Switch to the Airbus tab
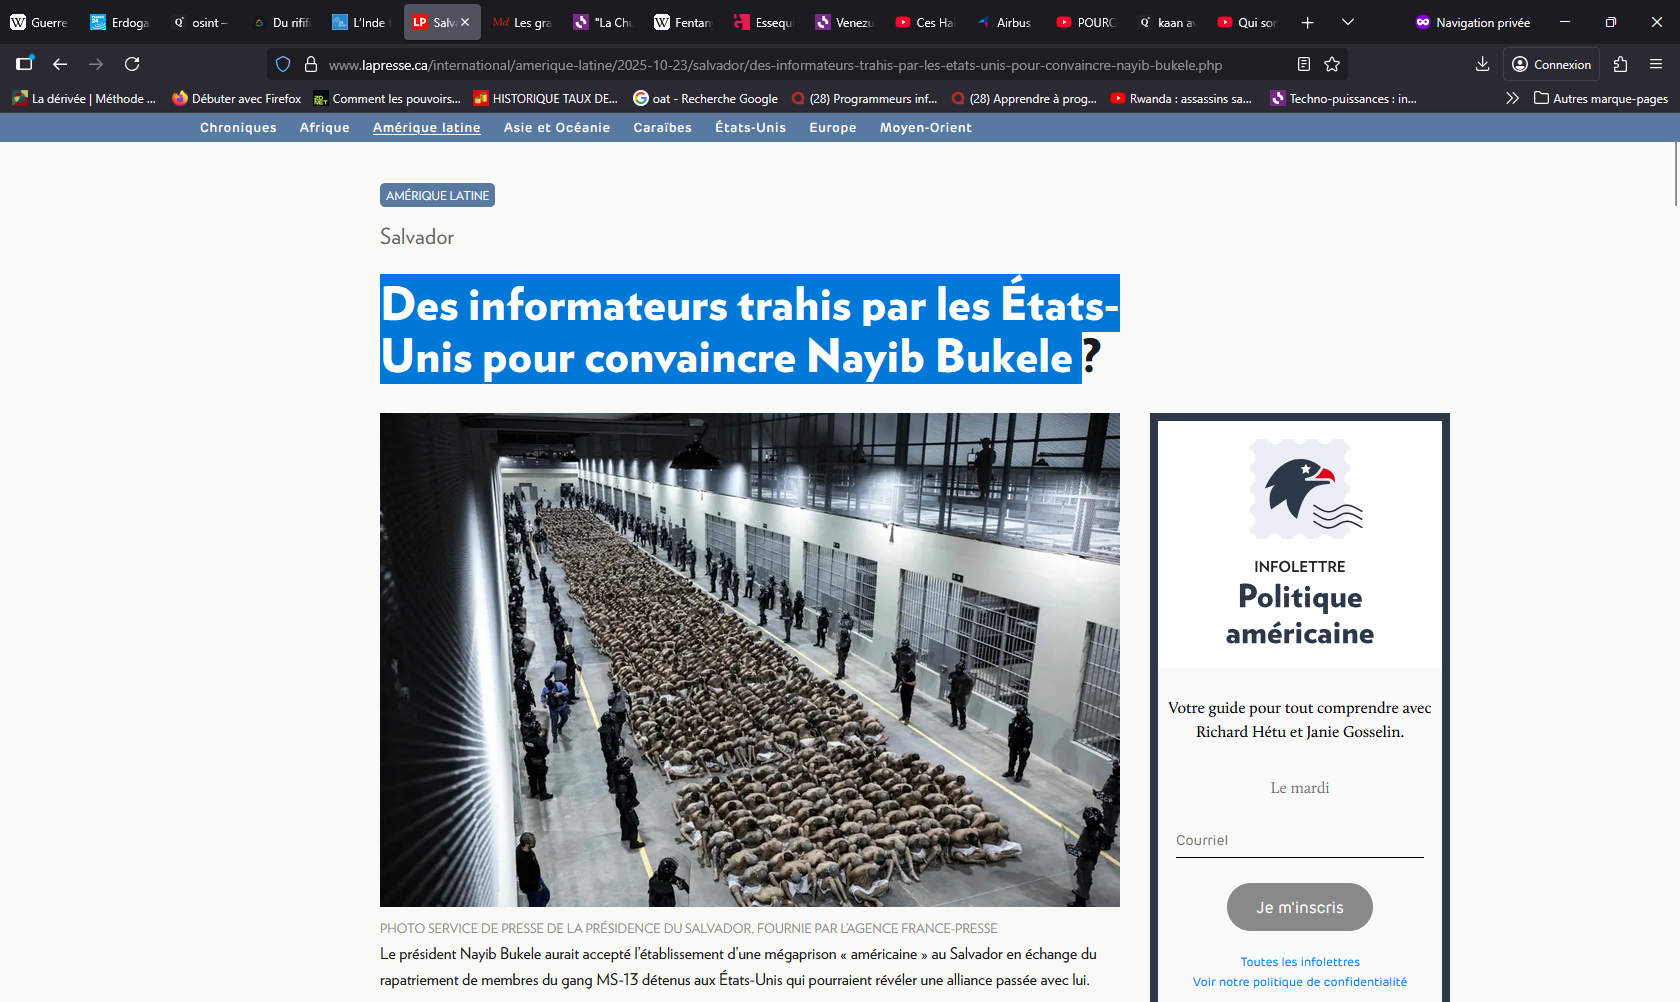1680x1002 pixels. (1005, 22)
